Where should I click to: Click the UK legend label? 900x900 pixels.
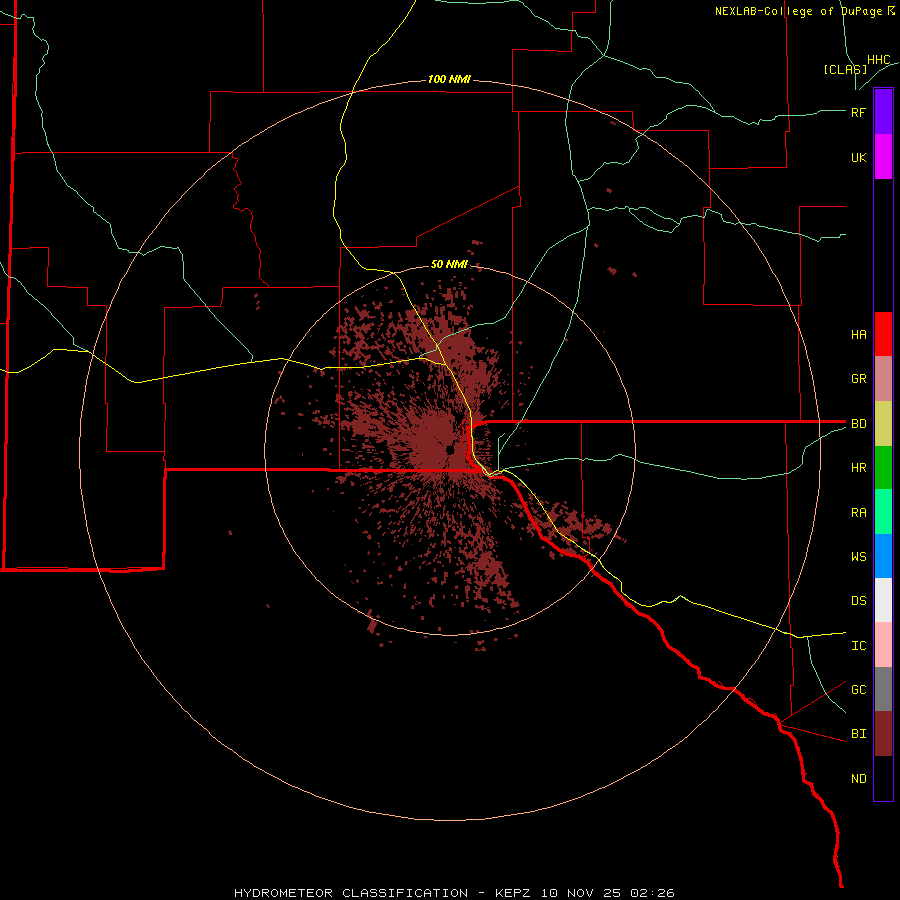858,157
